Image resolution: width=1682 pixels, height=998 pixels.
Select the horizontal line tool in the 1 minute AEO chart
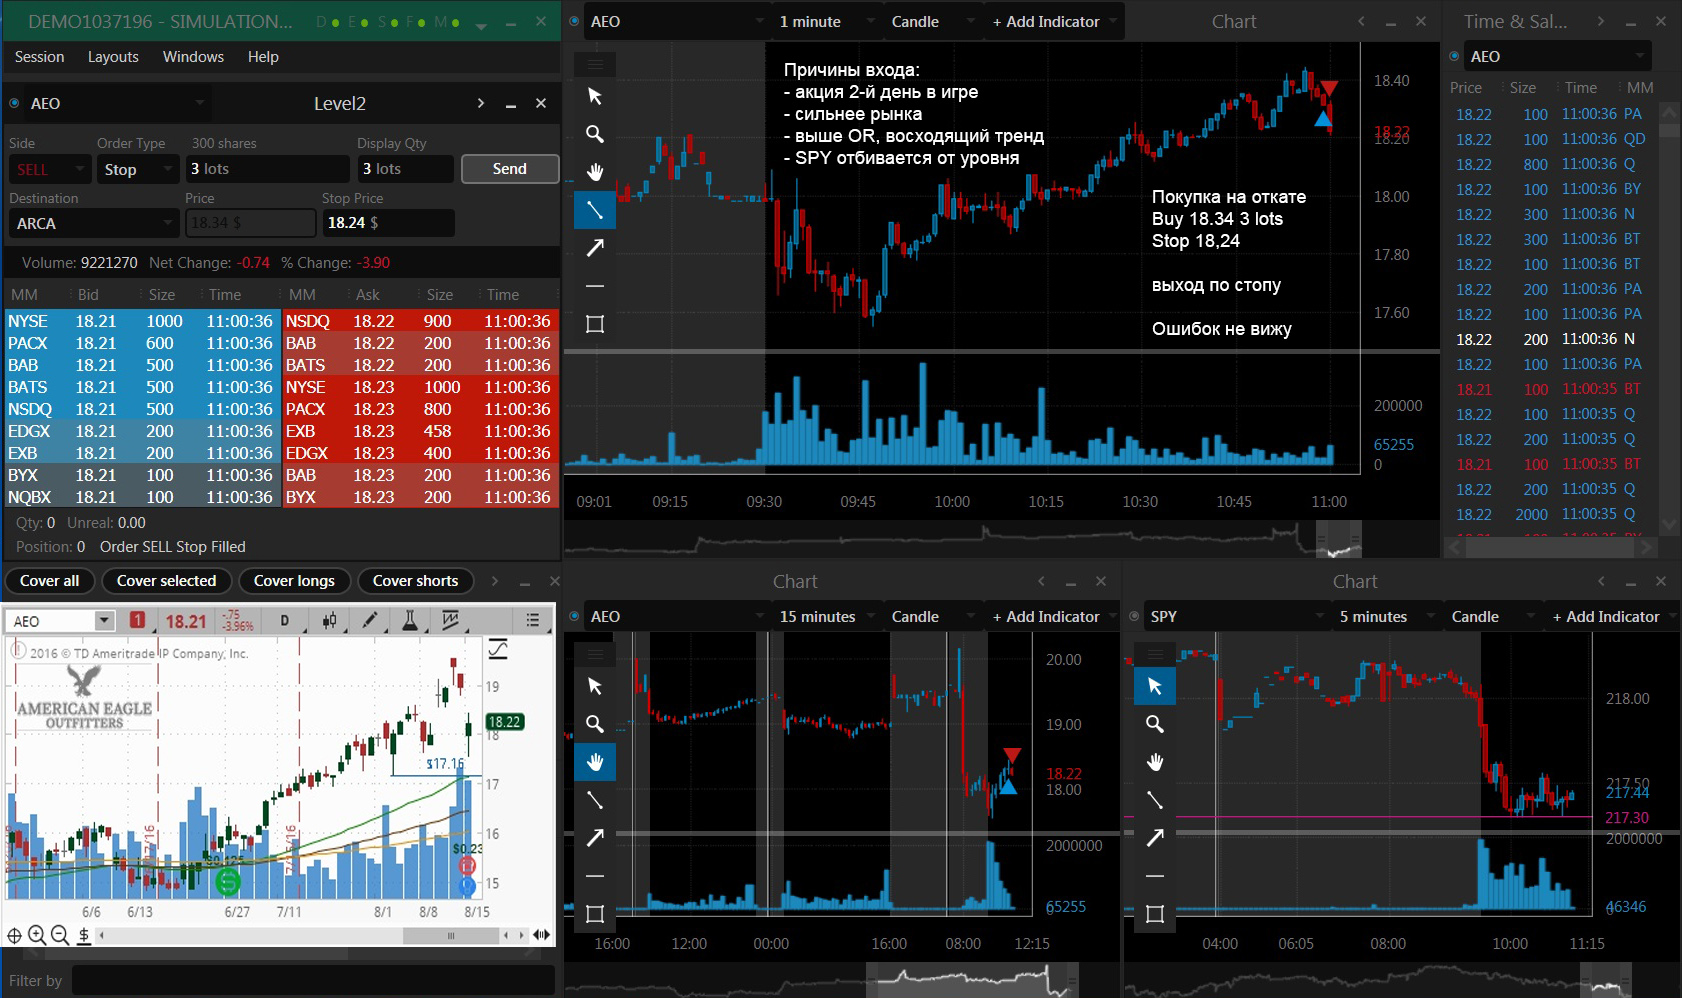595,286
